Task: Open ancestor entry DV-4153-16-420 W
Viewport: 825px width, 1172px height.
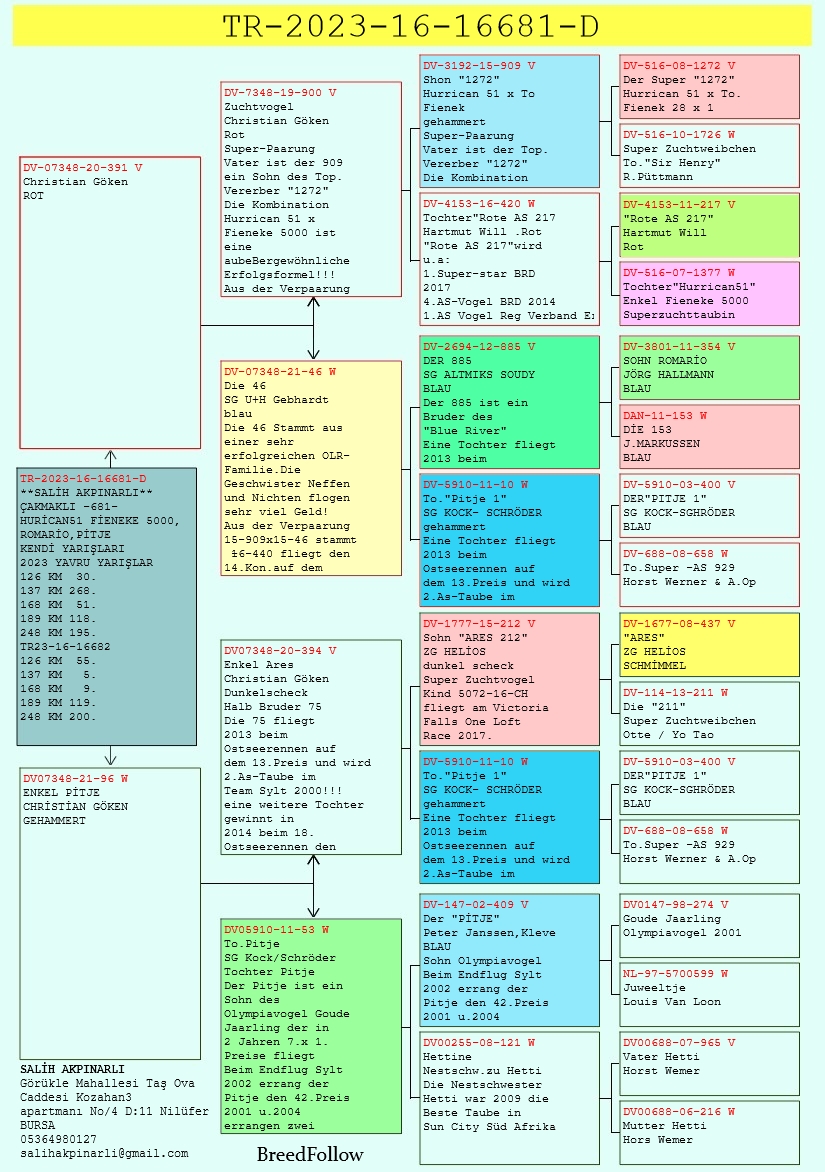Action: click(479, 203)
